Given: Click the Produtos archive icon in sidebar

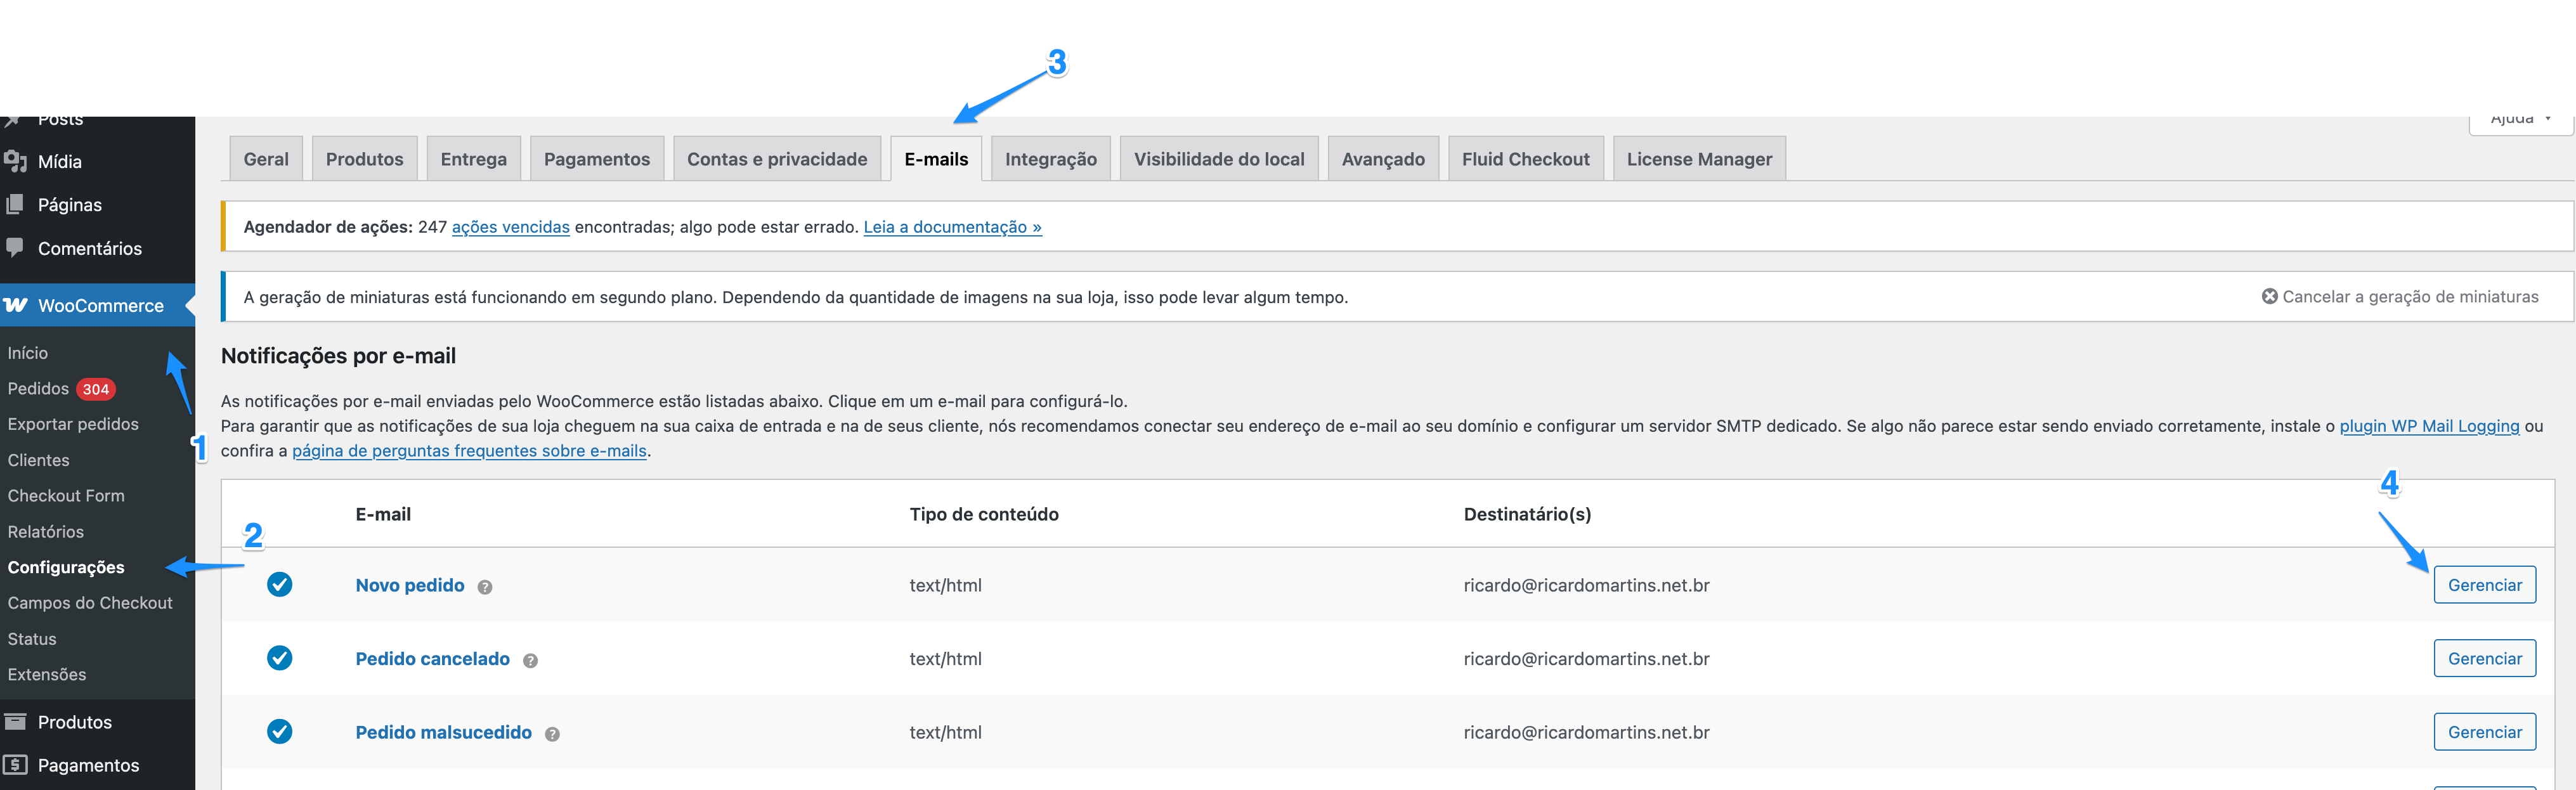Looking at the screenshot, I should click(15, 721).
